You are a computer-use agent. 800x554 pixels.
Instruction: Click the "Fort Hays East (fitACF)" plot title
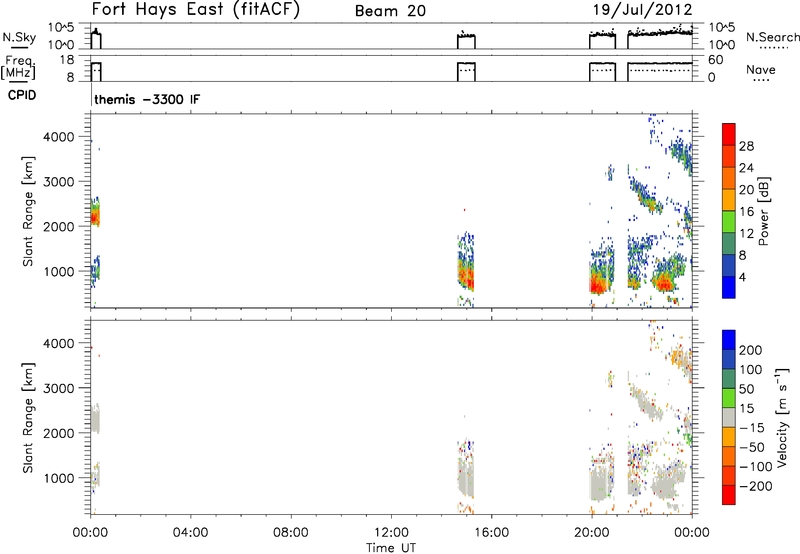(x=196, y=10)
